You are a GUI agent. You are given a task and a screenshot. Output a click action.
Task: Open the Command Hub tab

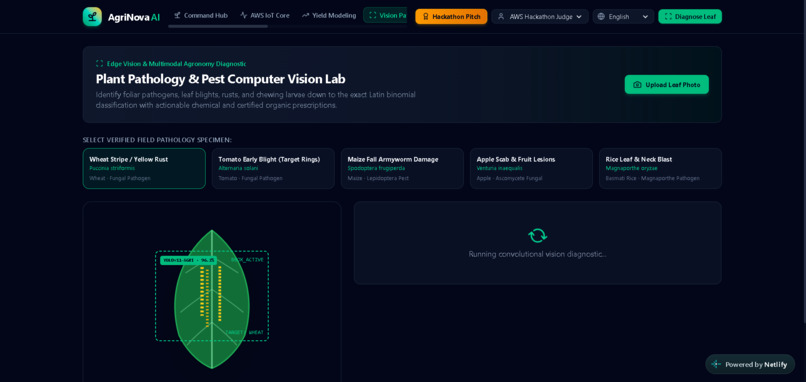click(201, 15)
